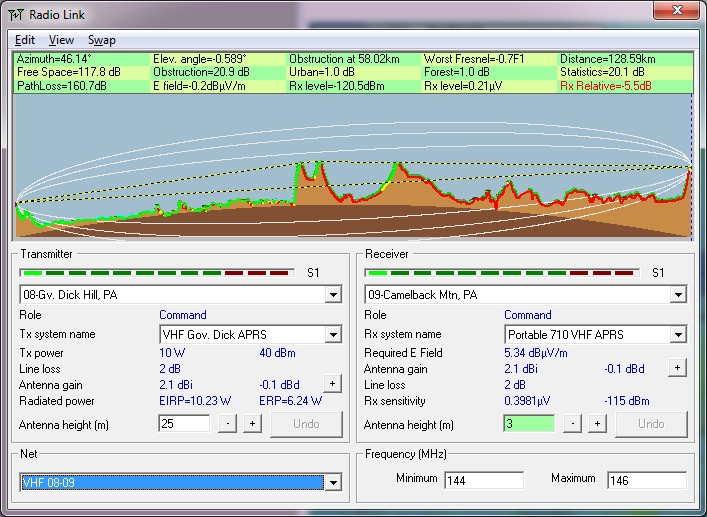Click the PathLoss=160.7dB value

tap(62, 86)
